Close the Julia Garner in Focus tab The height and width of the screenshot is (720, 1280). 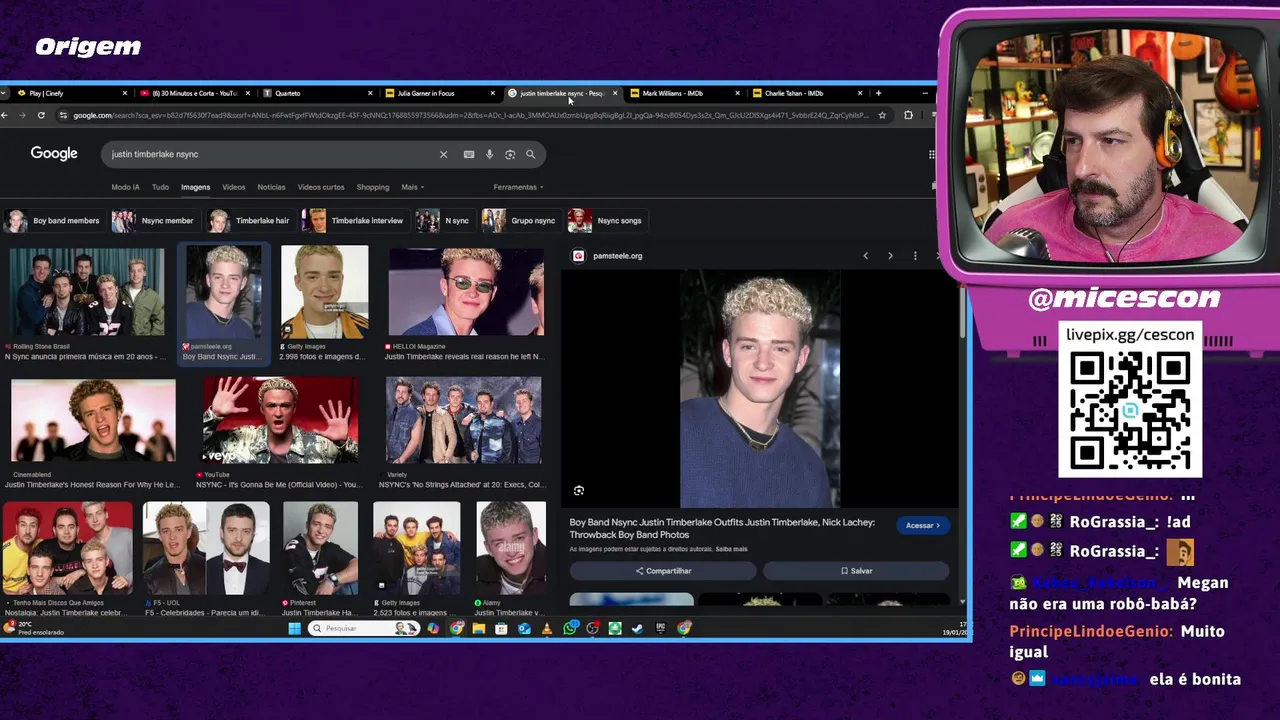click(x=492, y=93)
